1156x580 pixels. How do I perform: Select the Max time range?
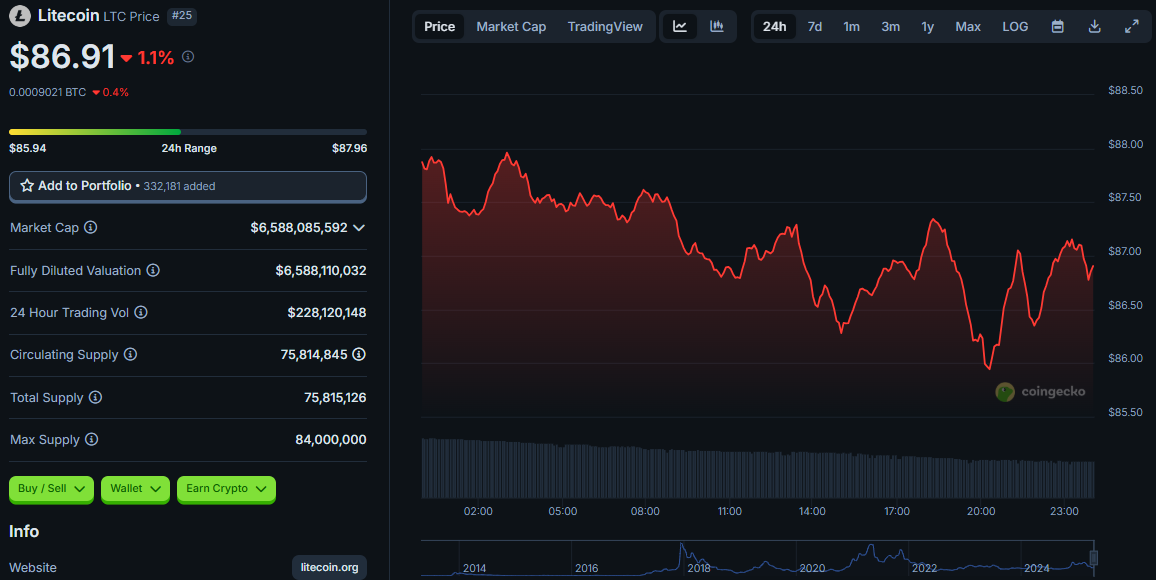[x=968, y=27]
